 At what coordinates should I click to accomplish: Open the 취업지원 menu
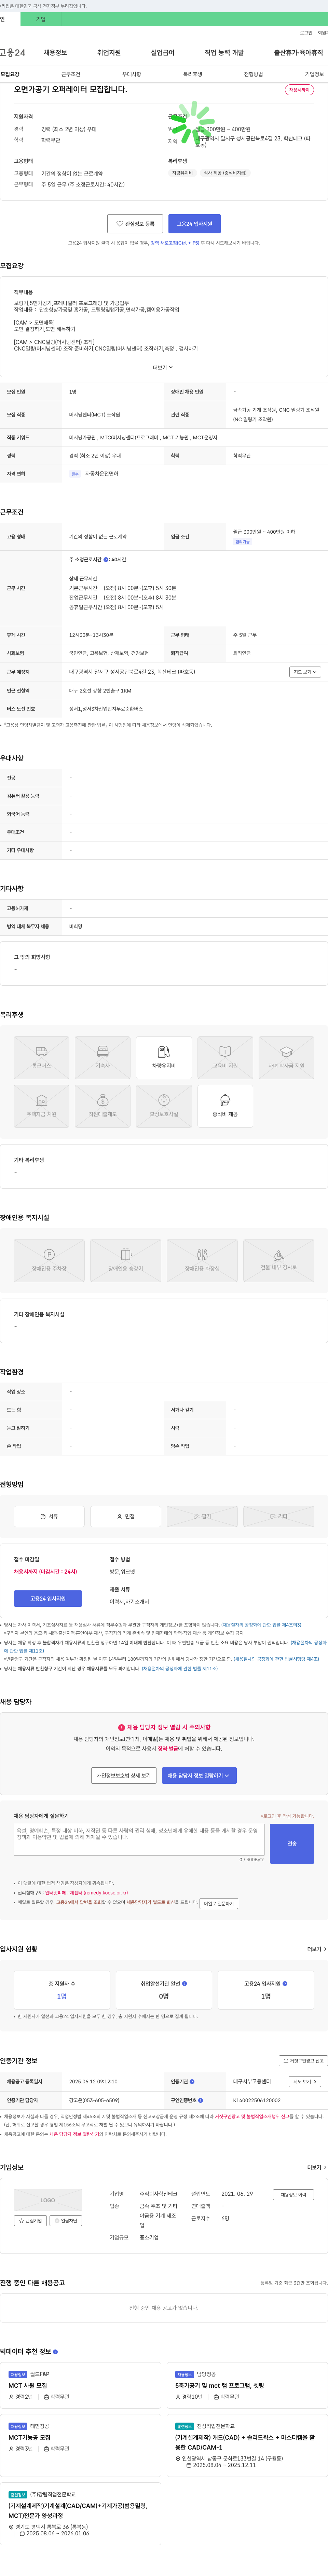click(109, 53)
